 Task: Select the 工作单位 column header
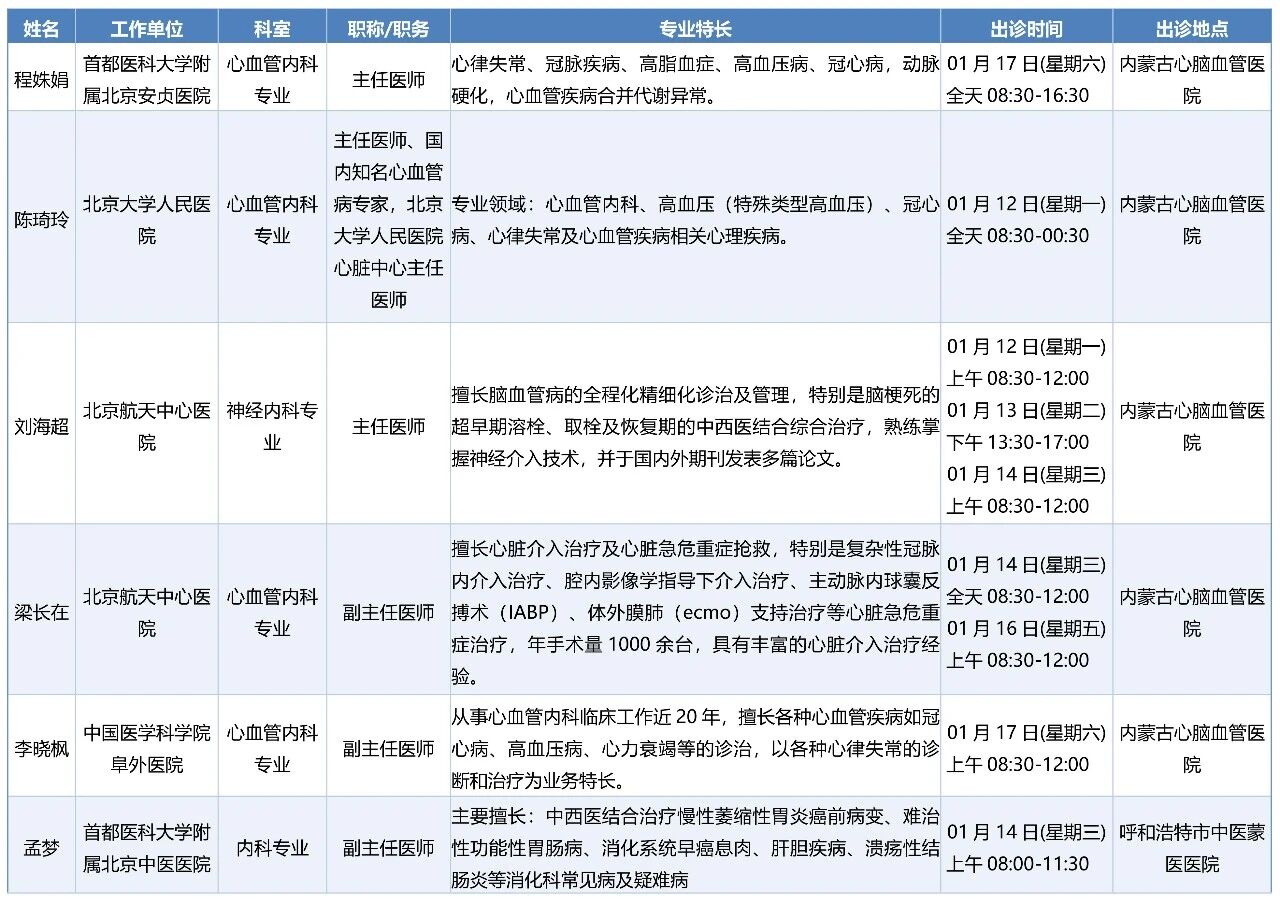point(147,29)
